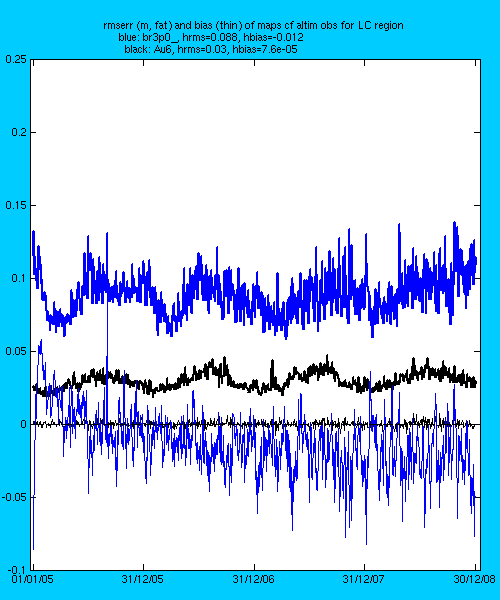Click the y-axis label 0
Screen dimensions: 500x600
[23, 424]
